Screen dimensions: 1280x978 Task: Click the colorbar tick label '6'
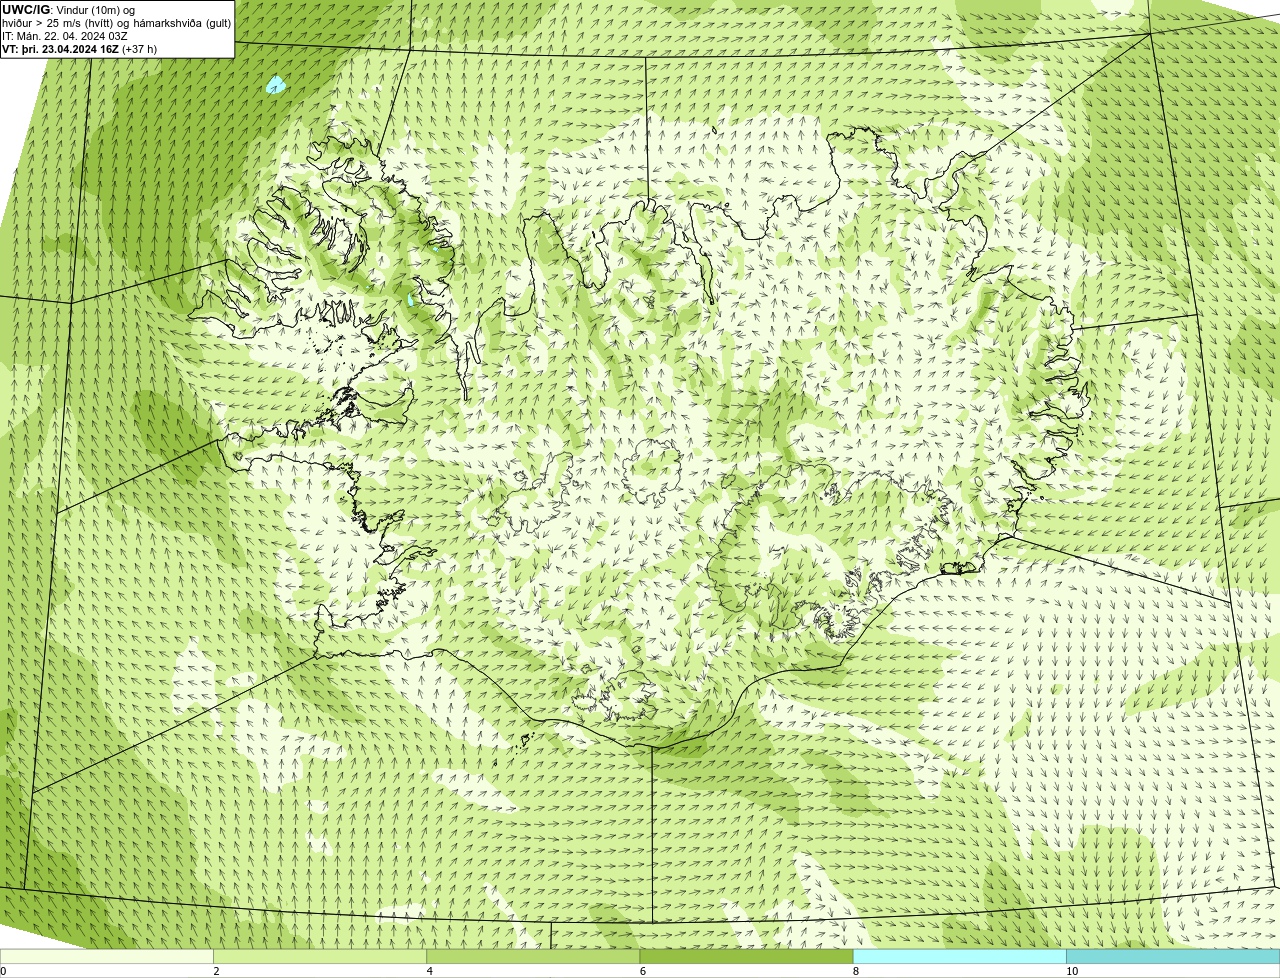(x=642, y=971)
